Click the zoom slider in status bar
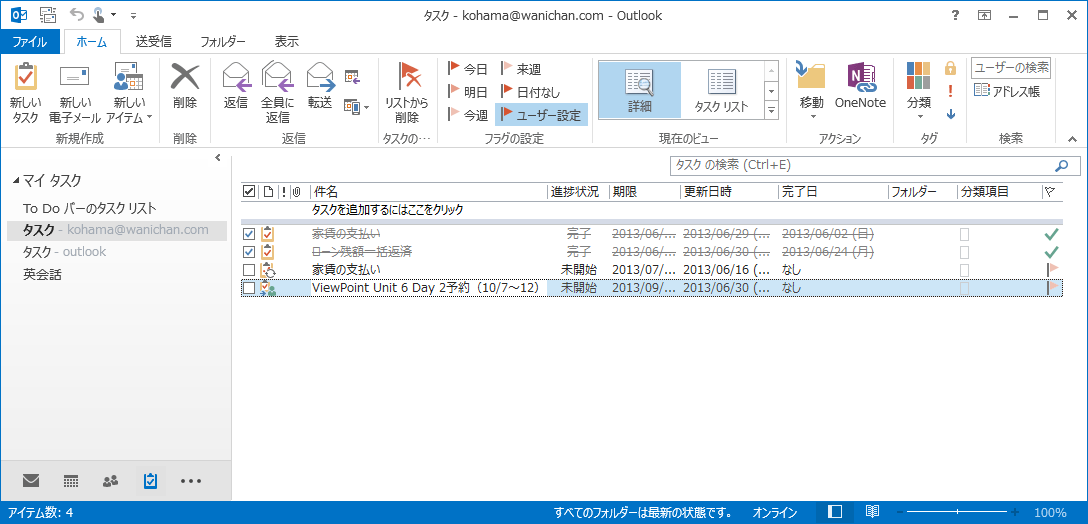 click(x=958, y=512)
